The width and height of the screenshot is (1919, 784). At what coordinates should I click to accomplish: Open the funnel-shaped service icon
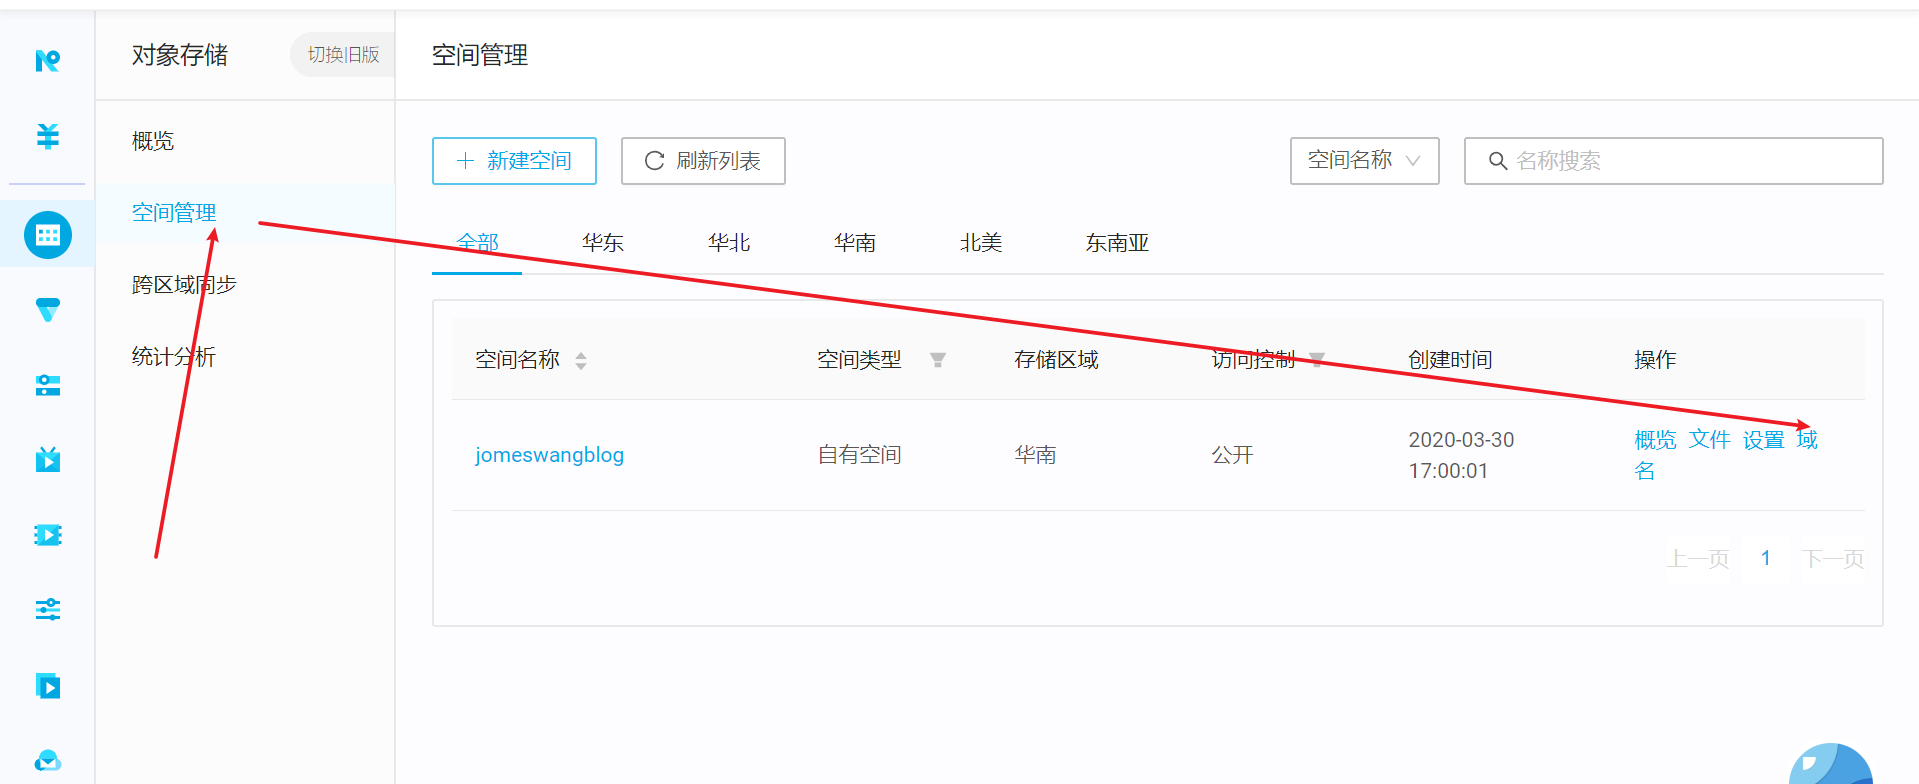point(47,310)
